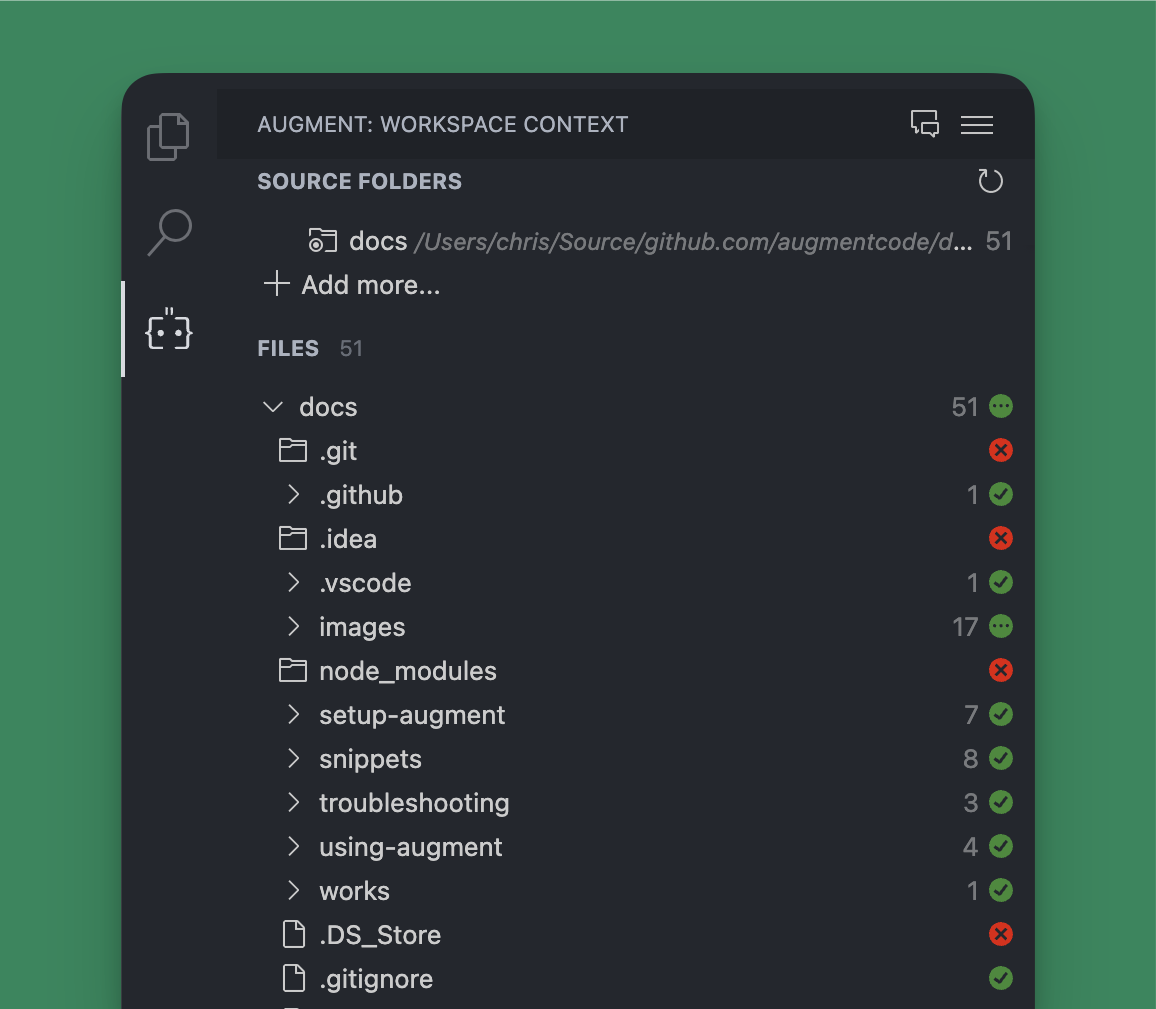Click the node_modules closed folder icon
This screenshot has height=1009, width=1156.
click(292, 670)
